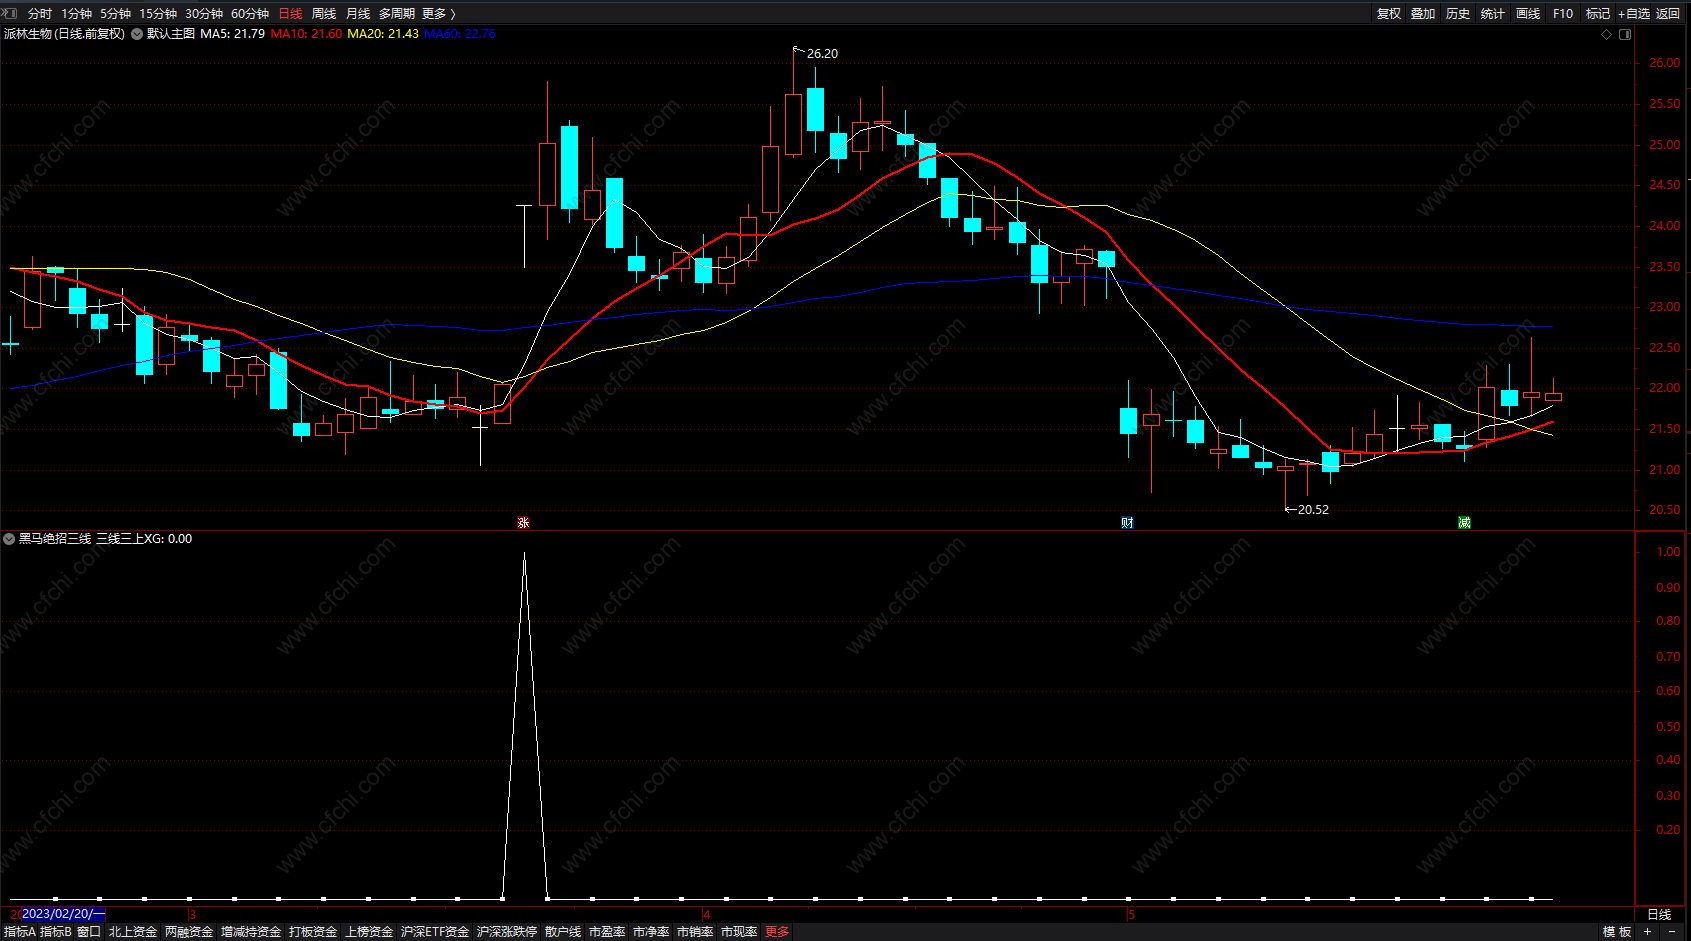Add stock via +自选 button
This screenshot has height=941, width=1691.
(1634, 14)
